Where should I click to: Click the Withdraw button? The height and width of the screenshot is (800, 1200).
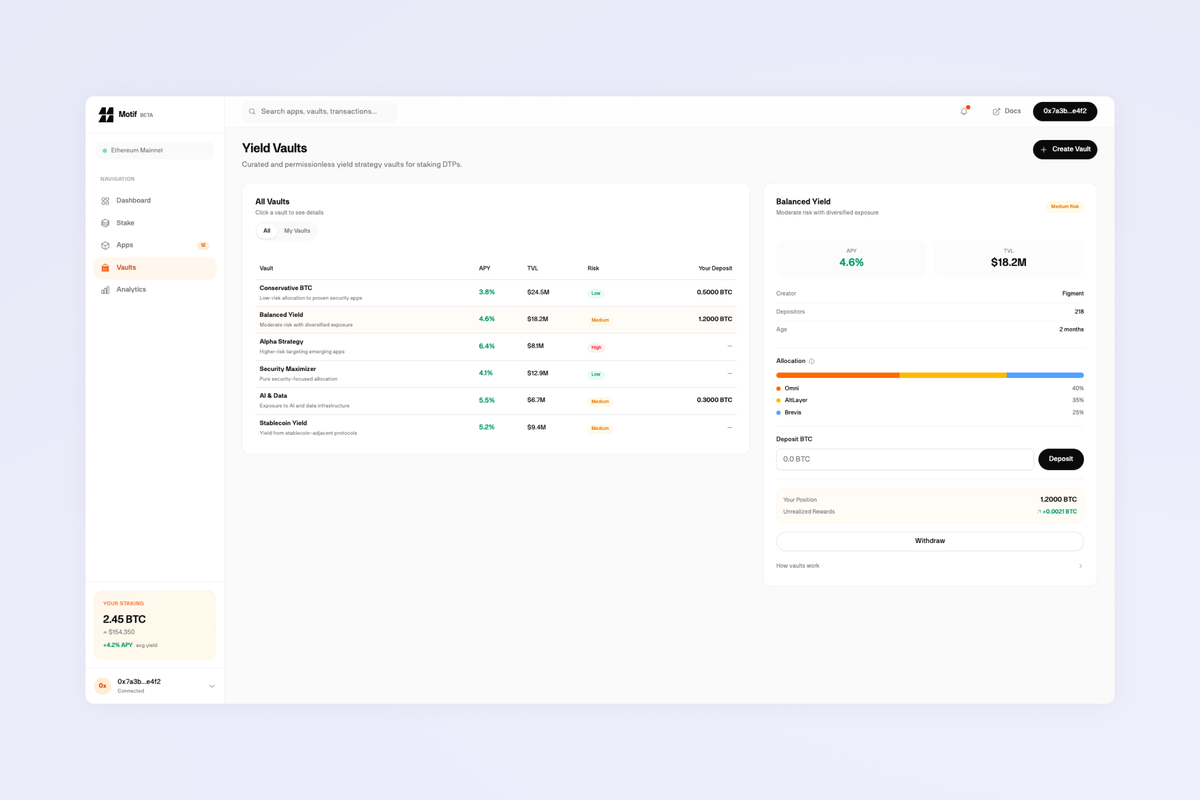point(929,540)
